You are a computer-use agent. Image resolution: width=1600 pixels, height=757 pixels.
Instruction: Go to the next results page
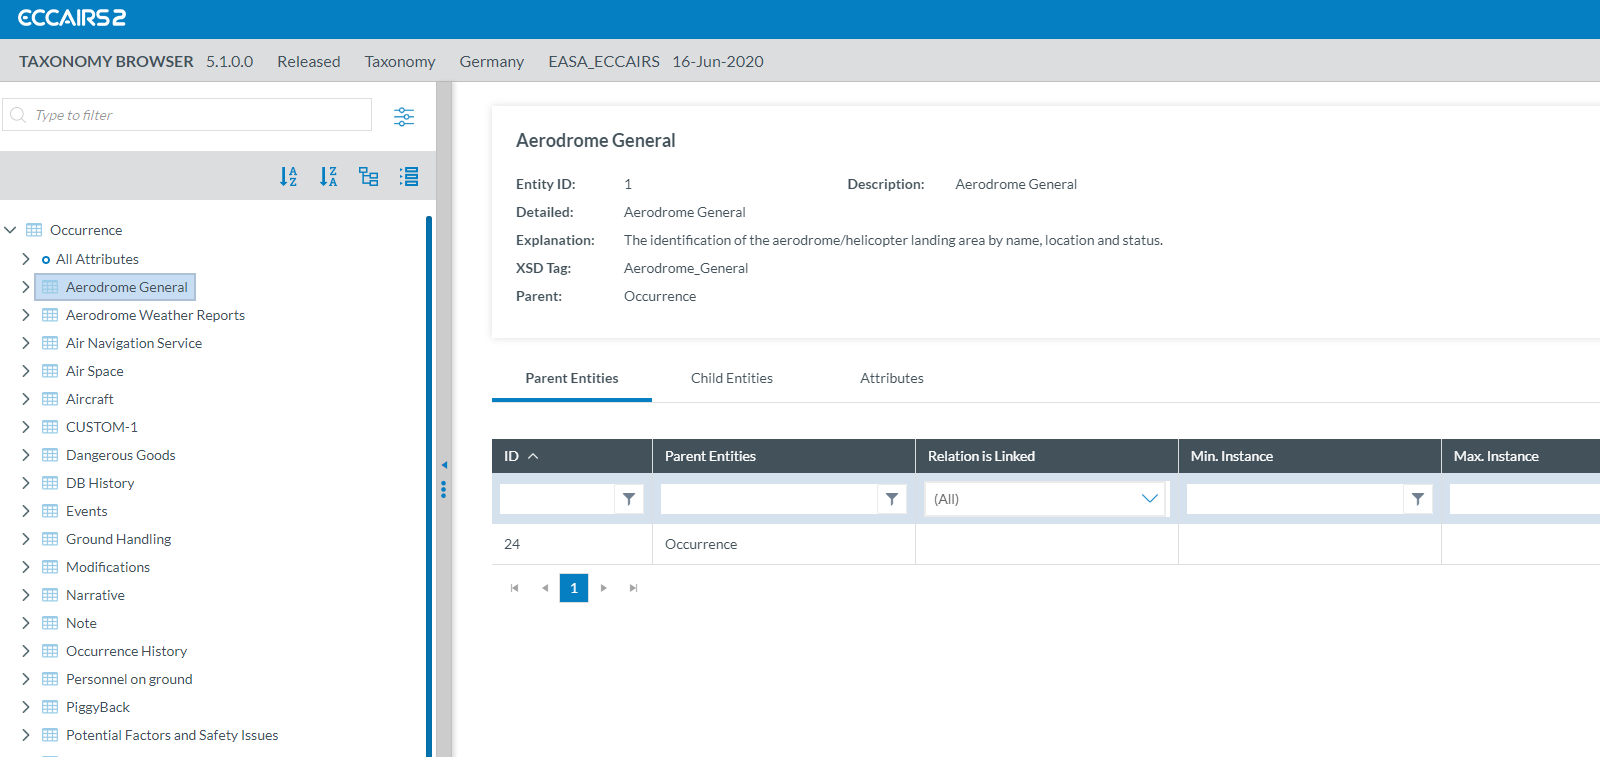(604, 588)
